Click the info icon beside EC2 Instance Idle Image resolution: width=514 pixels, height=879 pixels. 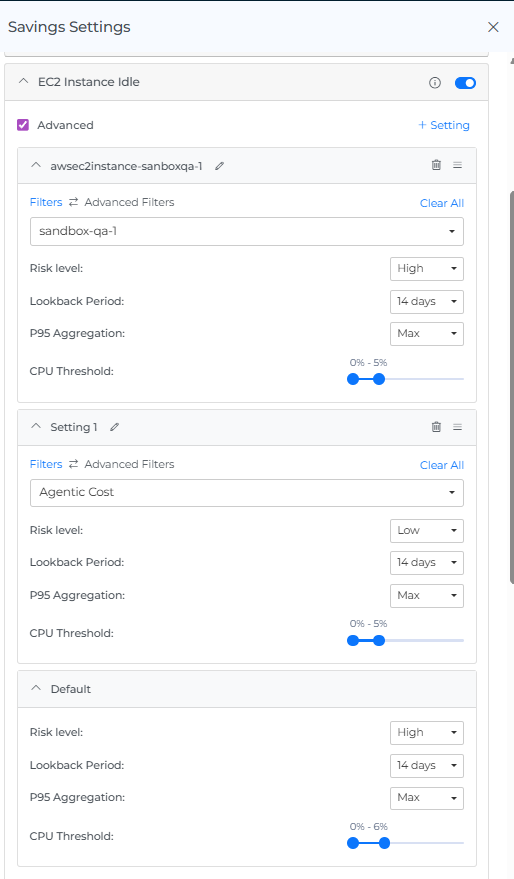pyautogui.click(x=434, y=83)
